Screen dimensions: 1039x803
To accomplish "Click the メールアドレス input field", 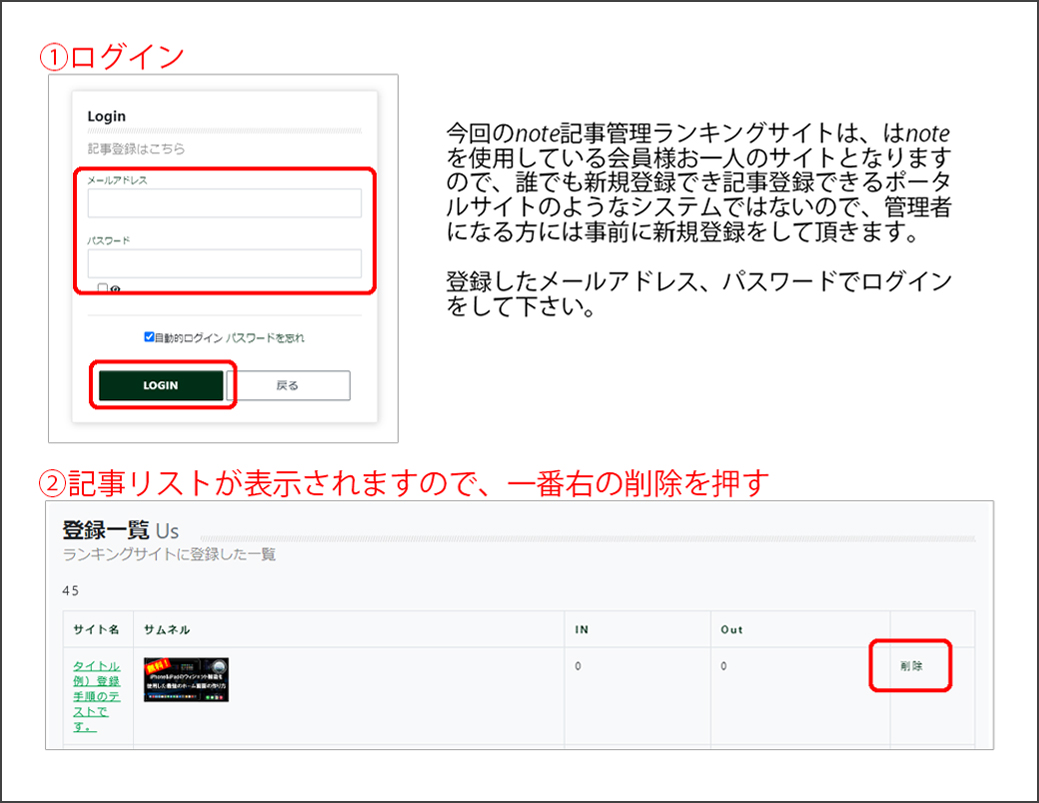I will (x=224, y=204).
